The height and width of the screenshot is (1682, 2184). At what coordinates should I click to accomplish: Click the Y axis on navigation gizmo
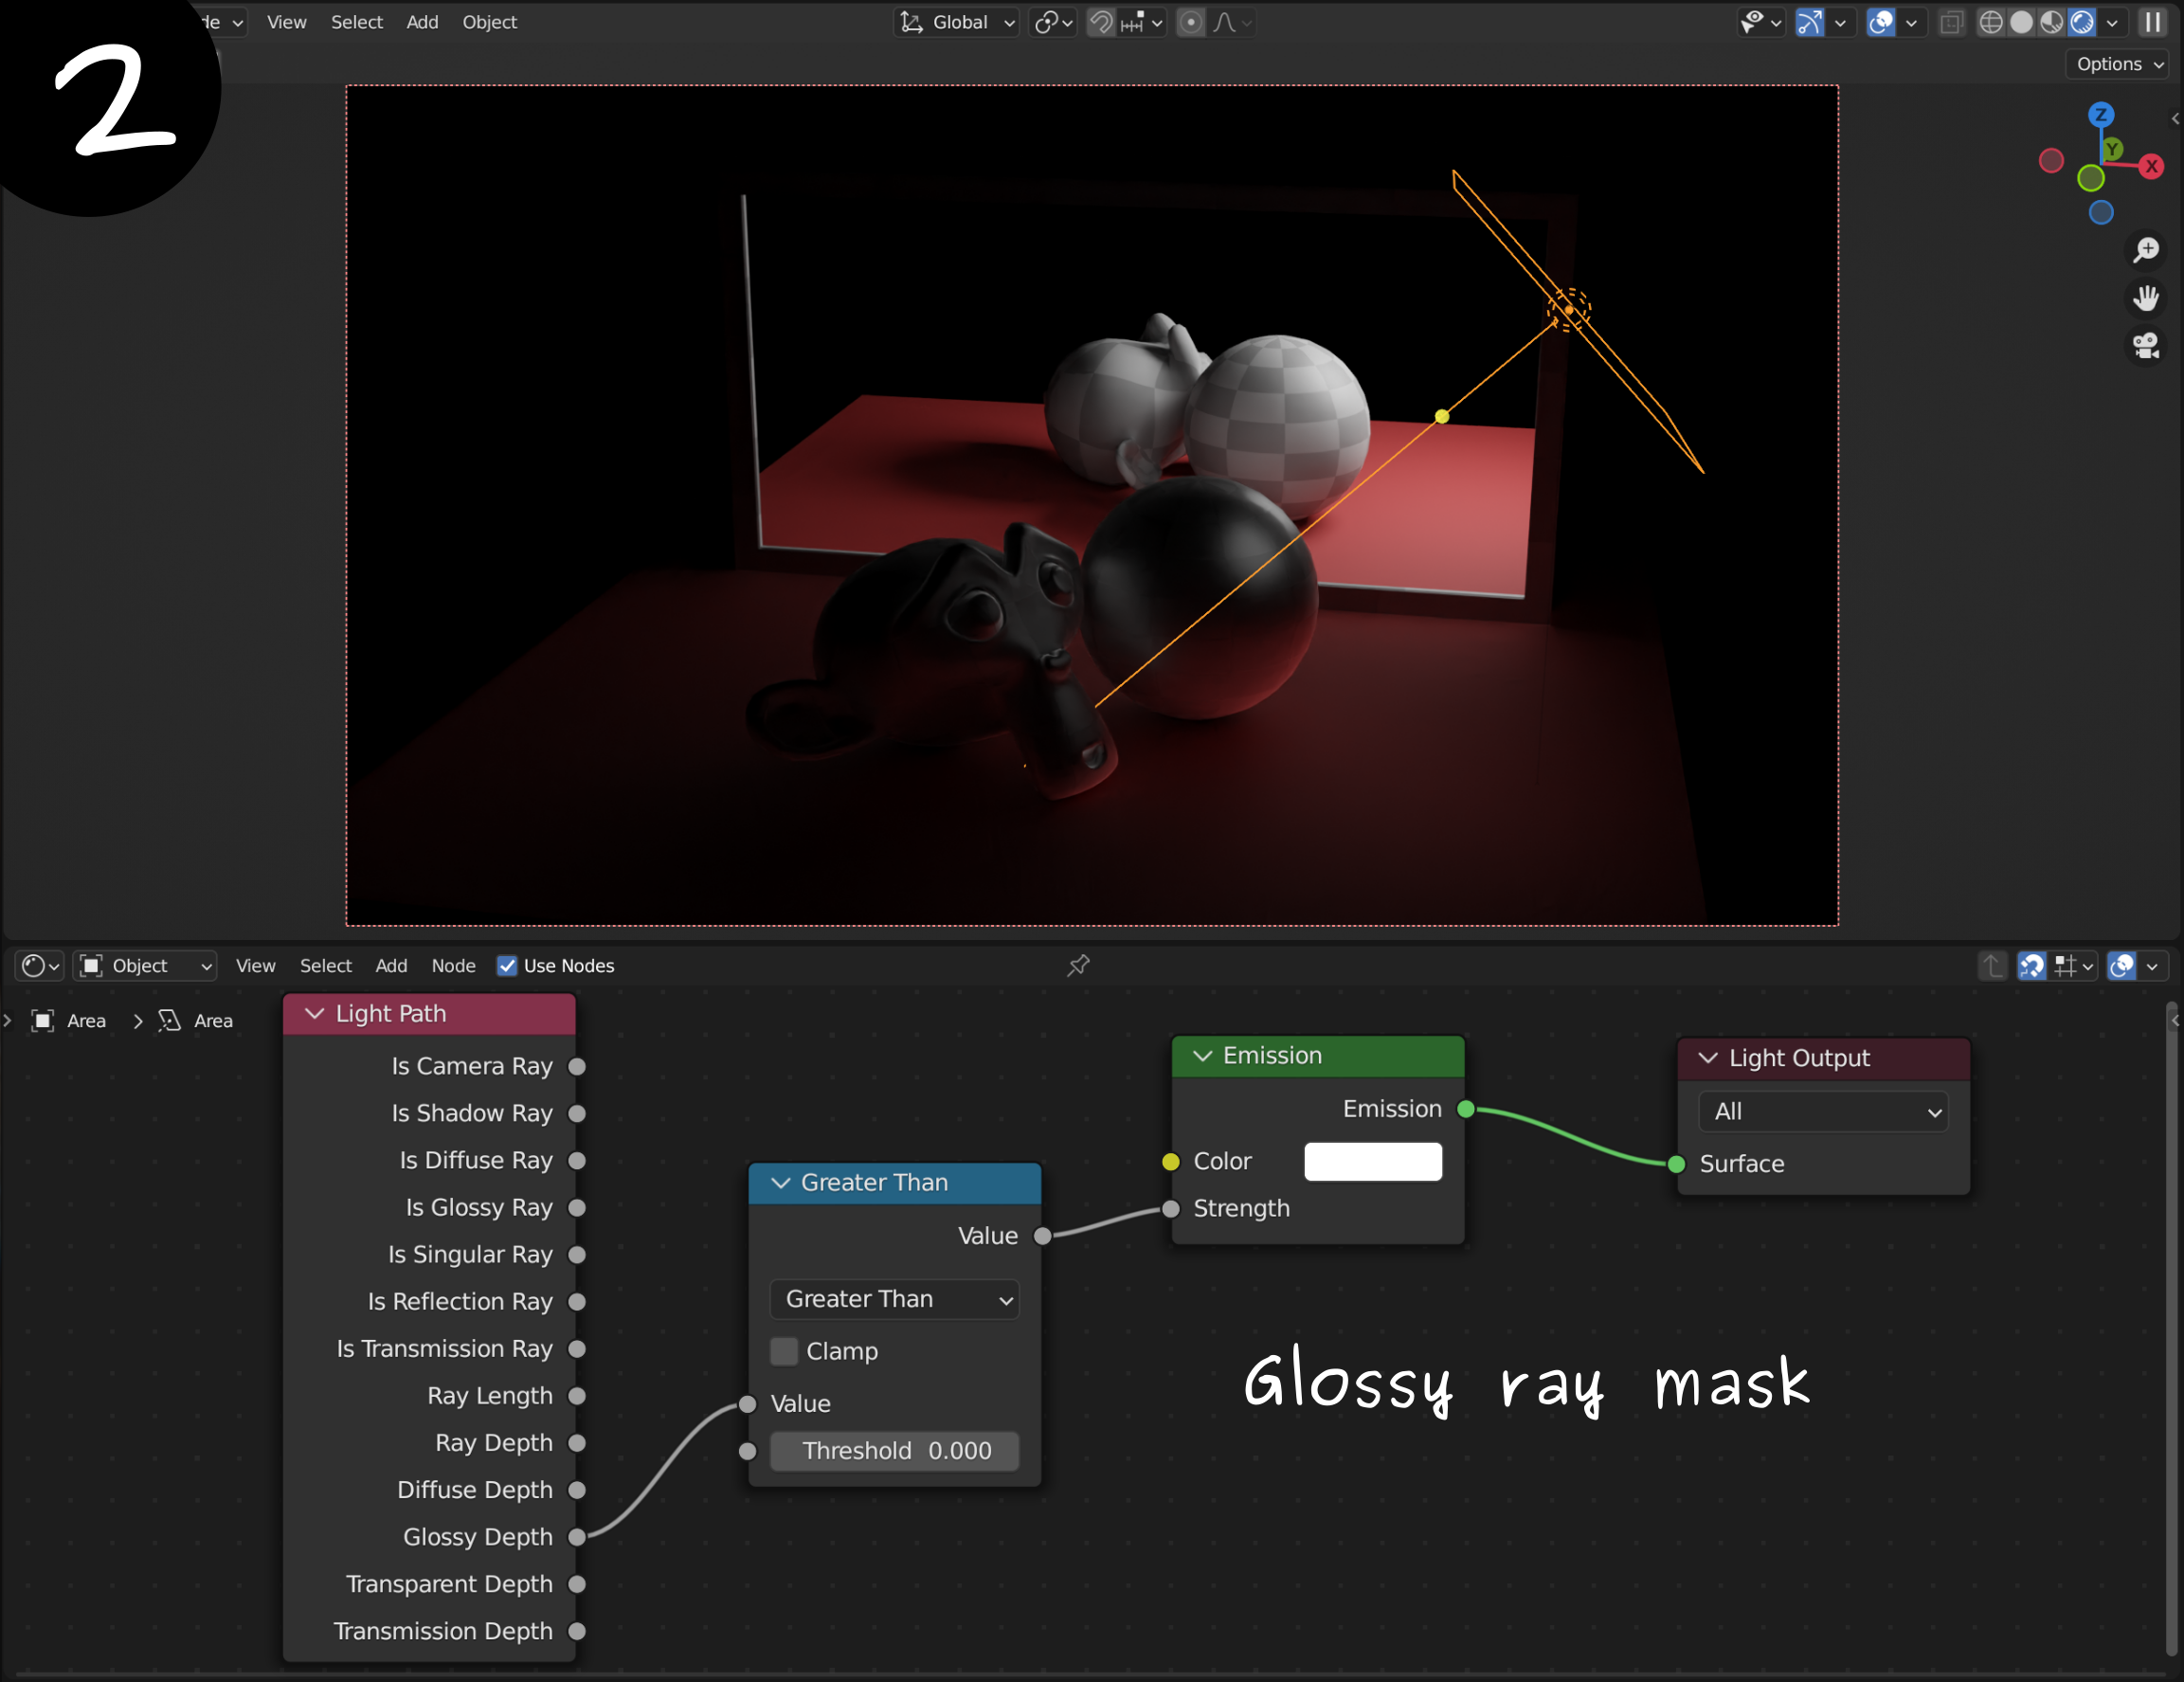(x=2112, y=149)
